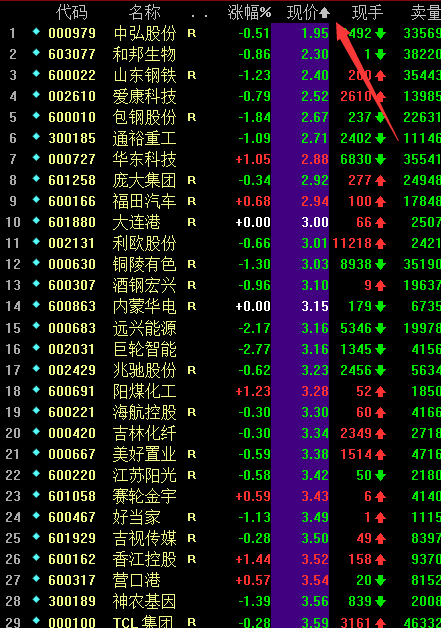The height and width of the screenshot is (628, 441).
Task: Click the diamond icon beside 000683
Action: click(x=36, y=326)
